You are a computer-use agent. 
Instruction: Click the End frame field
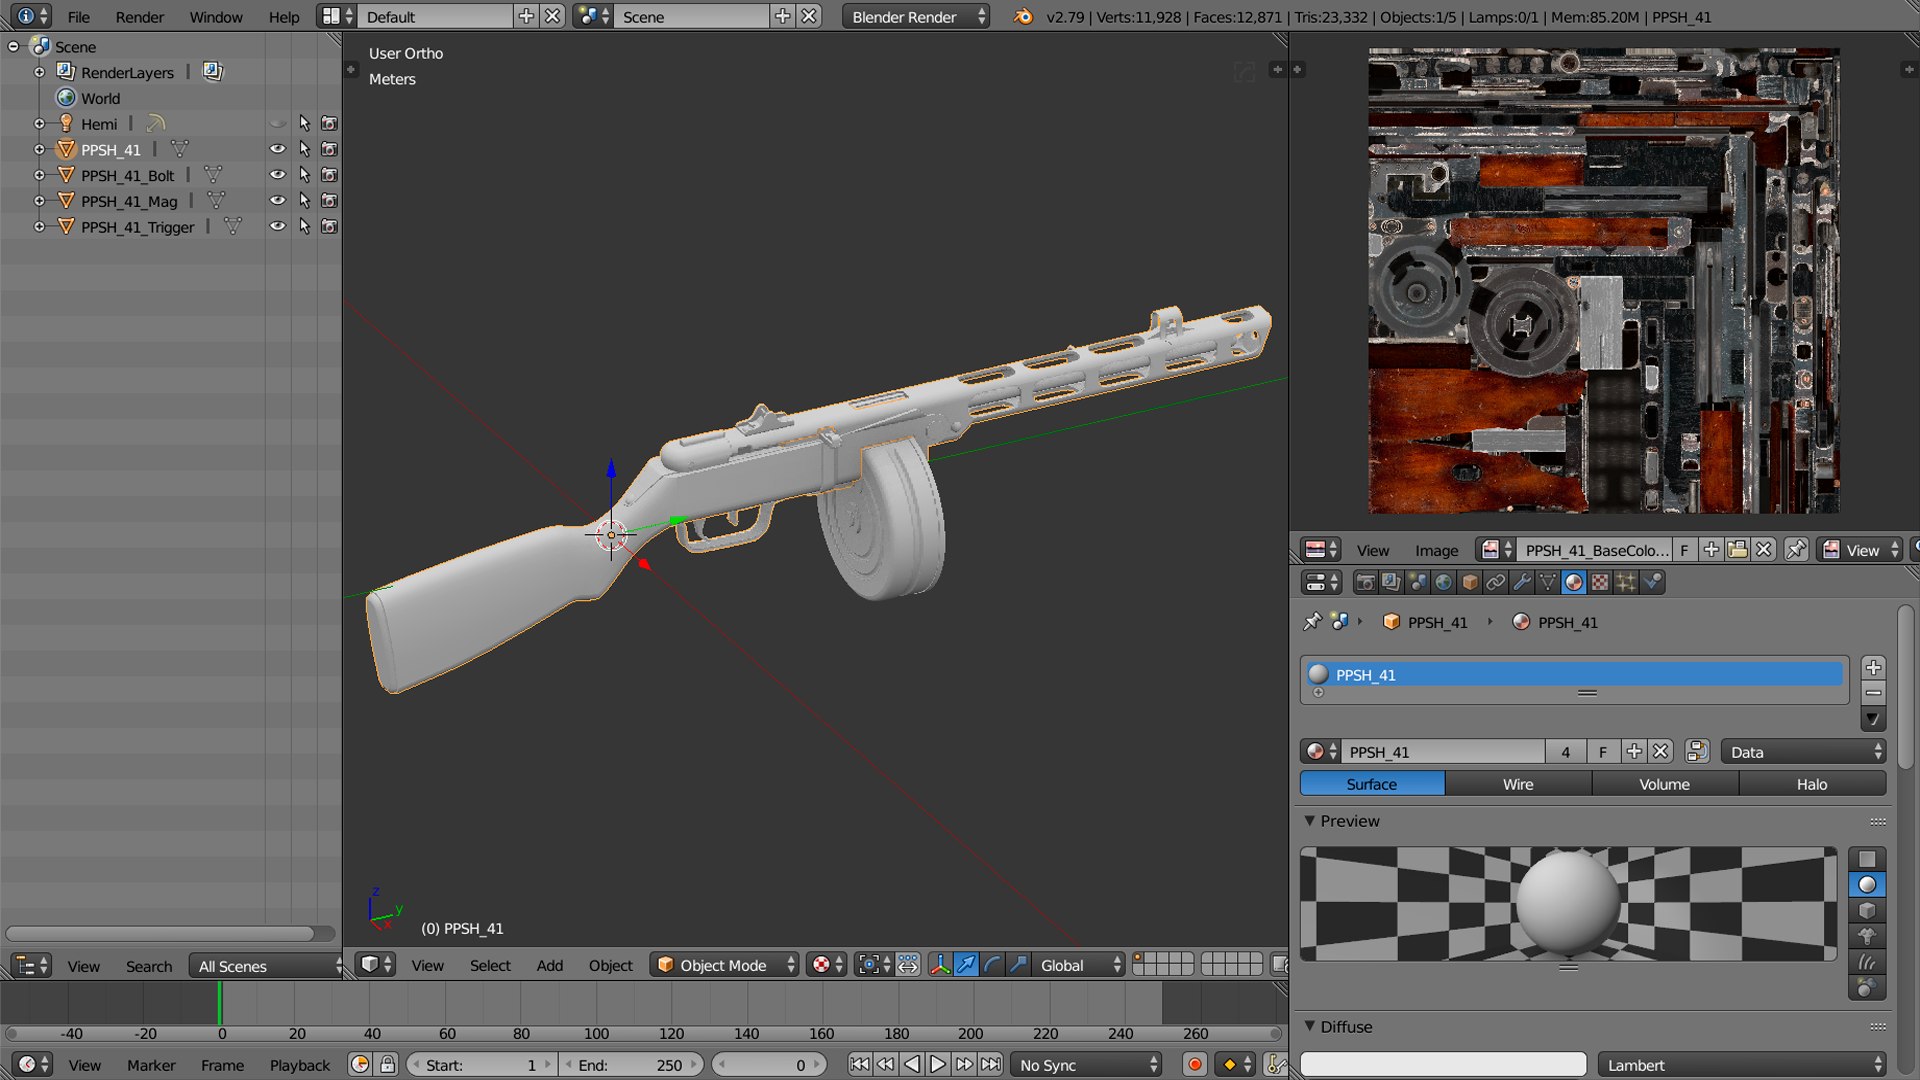click(x=630, y=1065)
